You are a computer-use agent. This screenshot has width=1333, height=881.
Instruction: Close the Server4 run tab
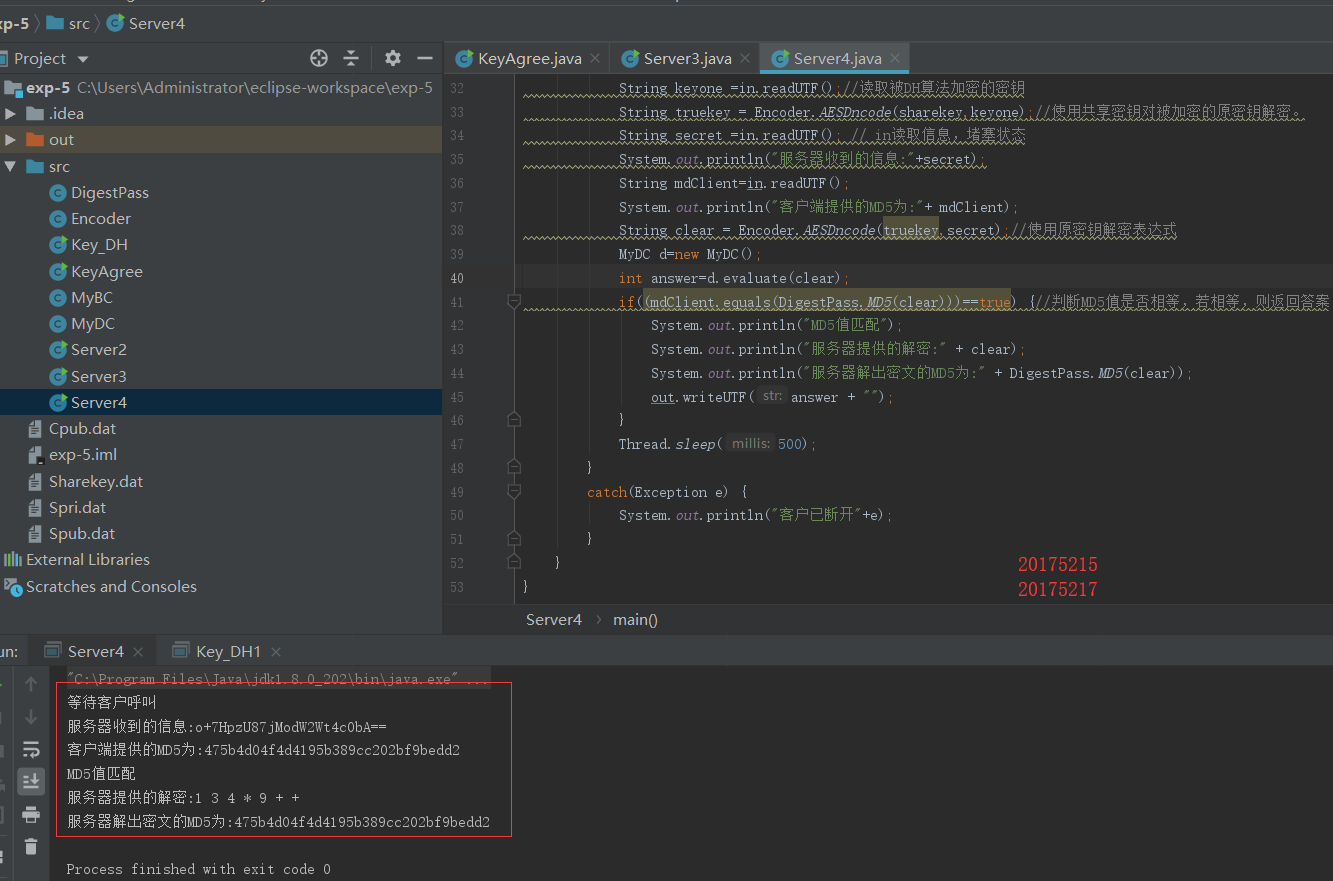pyautogui.click(x=138, y=652)
